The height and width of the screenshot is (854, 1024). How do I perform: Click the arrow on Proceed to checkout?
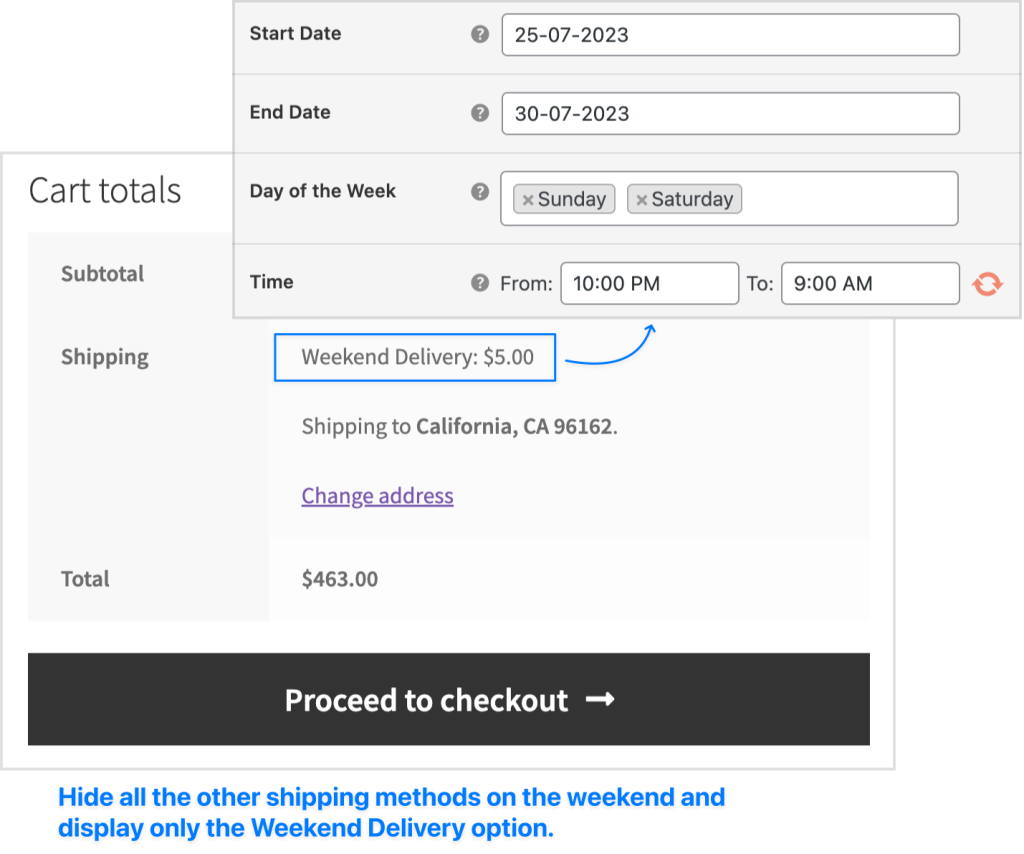[600, 699]
